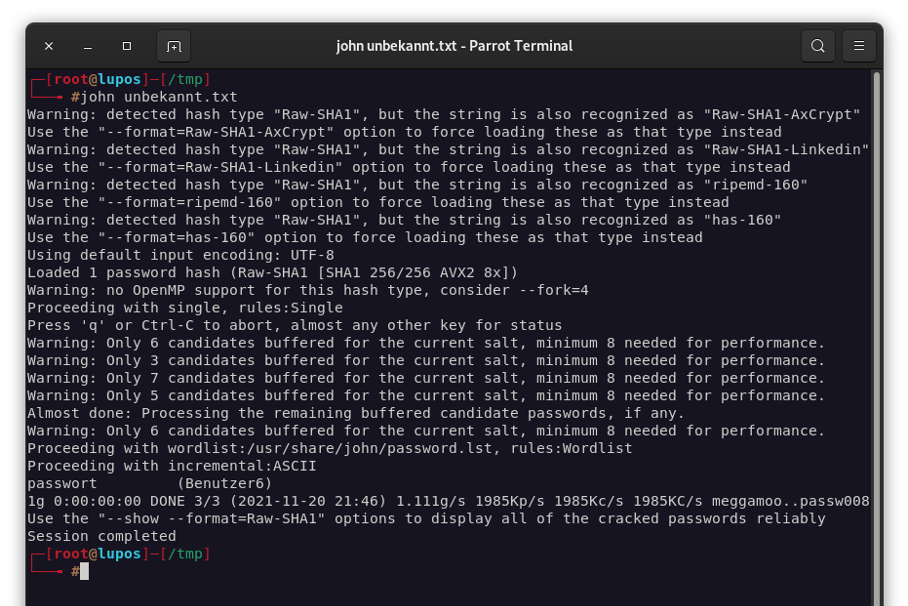The image size is (908, 606).
Task: Click the cracked password 'passwort'
Action: pyautogui.click(x=62, y=483)
